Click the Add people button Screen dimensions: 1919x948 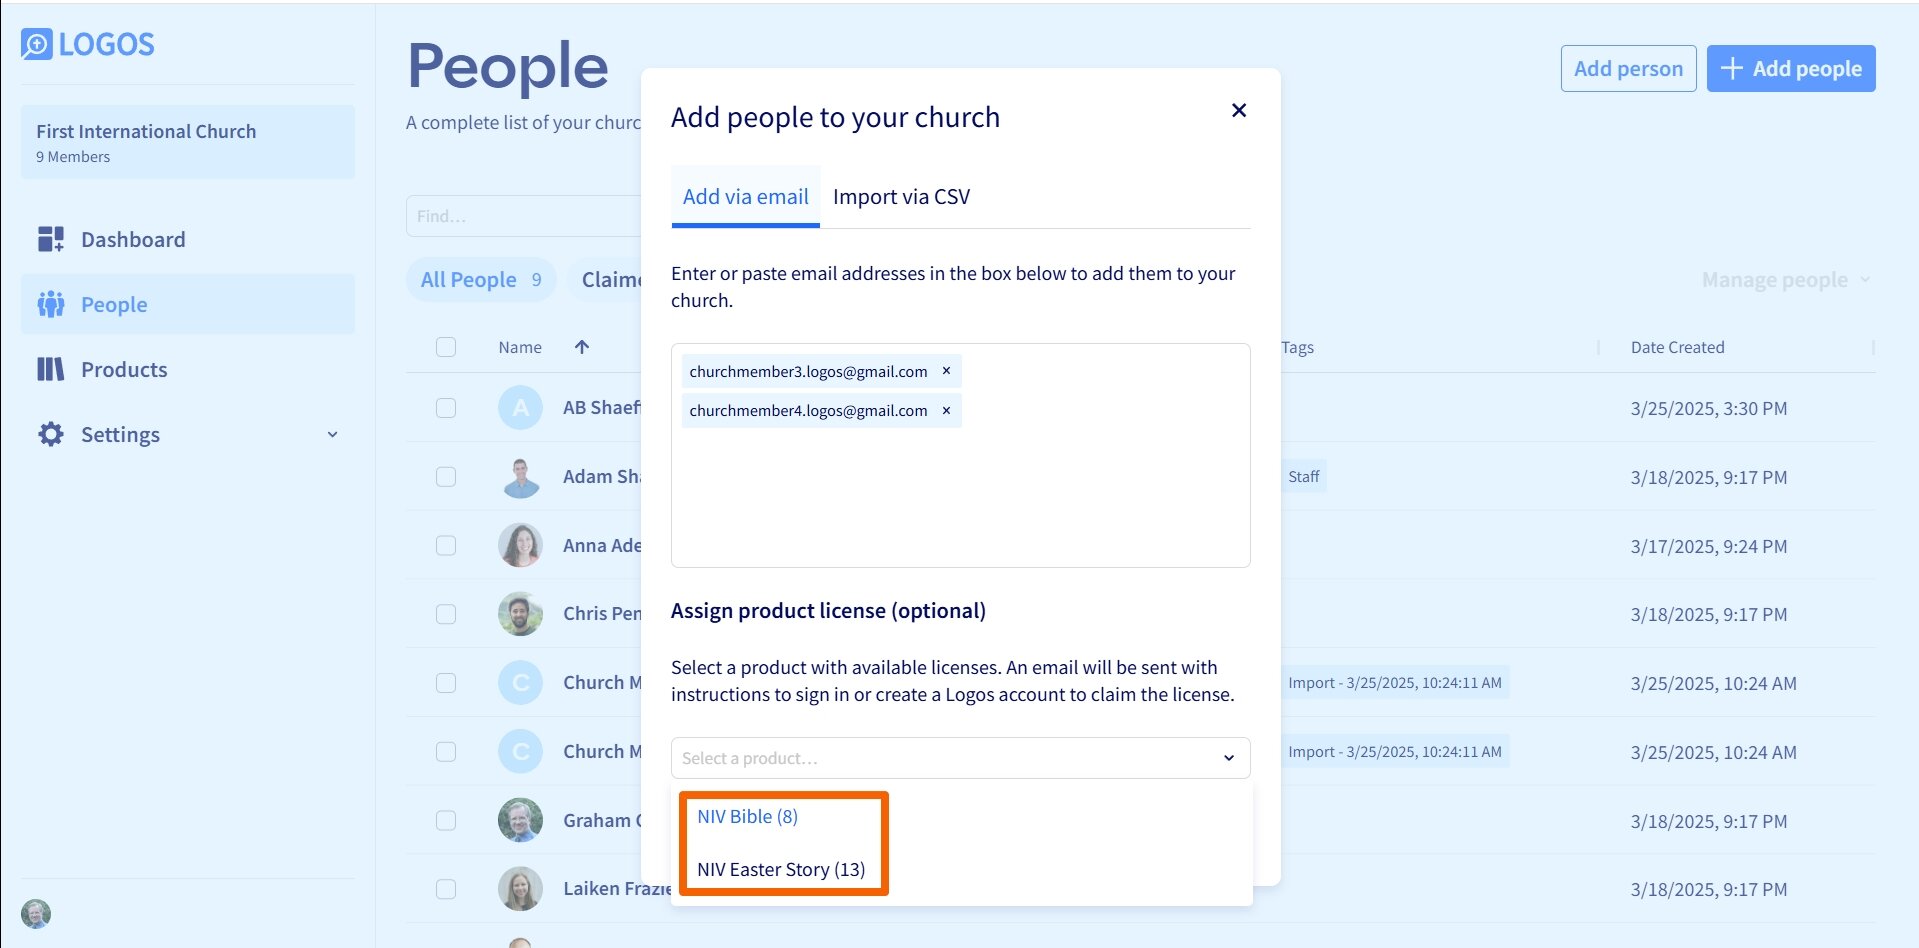pyautogui.click(x=1790, y=68)
